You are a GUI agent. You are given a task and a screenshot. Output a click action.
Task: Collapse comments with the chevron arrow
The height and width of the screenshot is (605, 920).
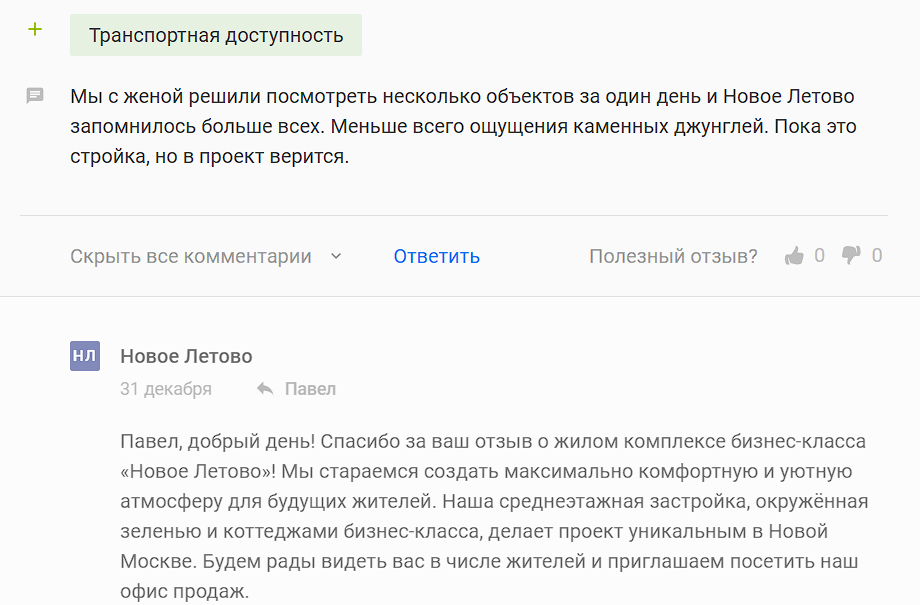pos(337,256)
